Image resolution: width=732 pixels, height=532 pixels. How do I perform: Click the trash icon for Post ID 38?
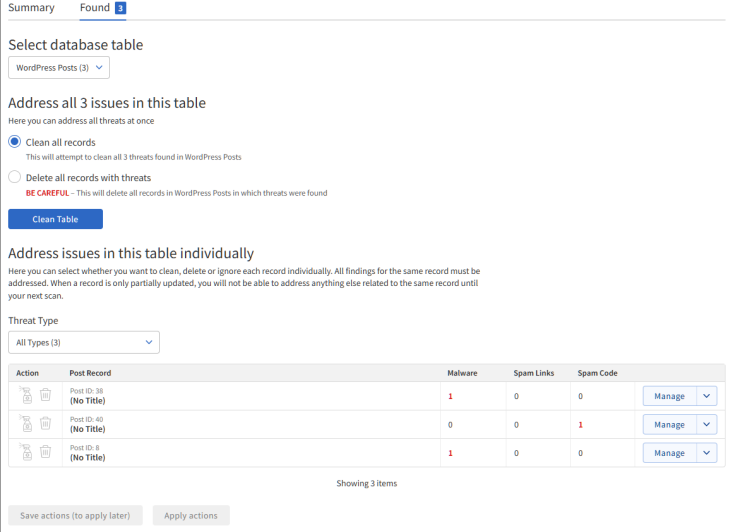pyautogui.click(x=45, y=396)
